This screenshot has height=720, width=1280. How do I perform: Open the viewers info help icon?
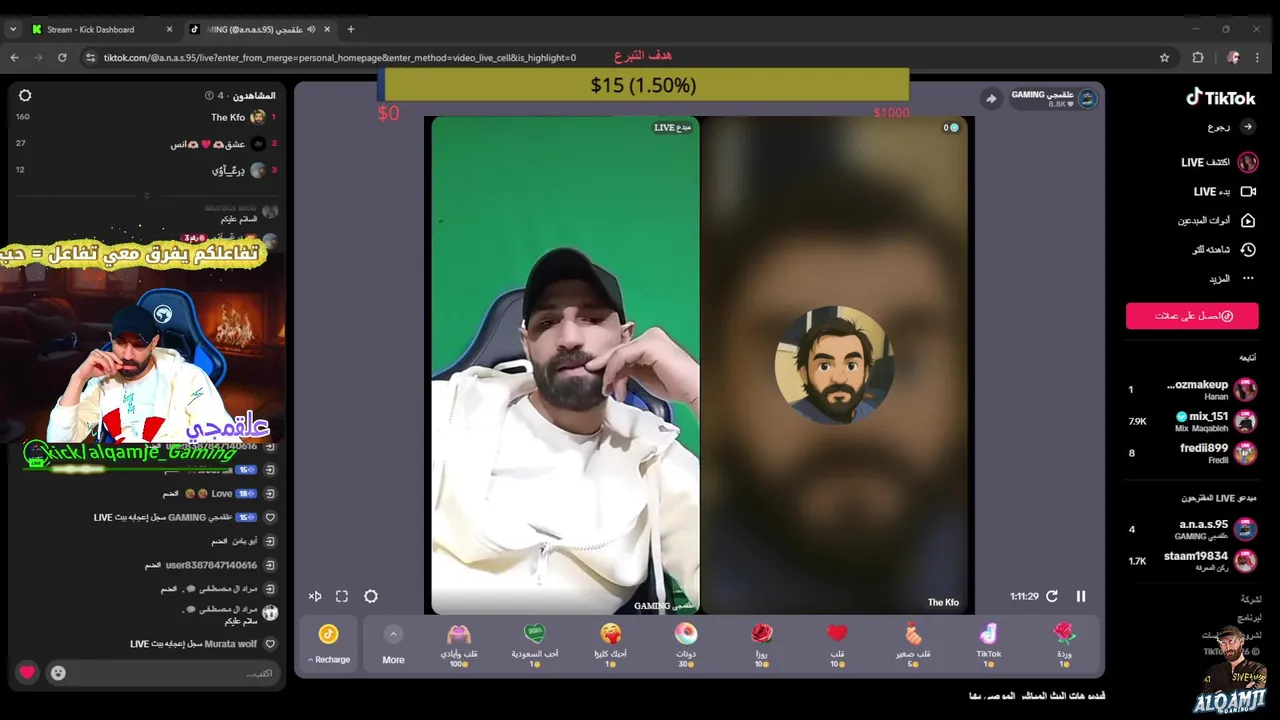pos(209,96)
